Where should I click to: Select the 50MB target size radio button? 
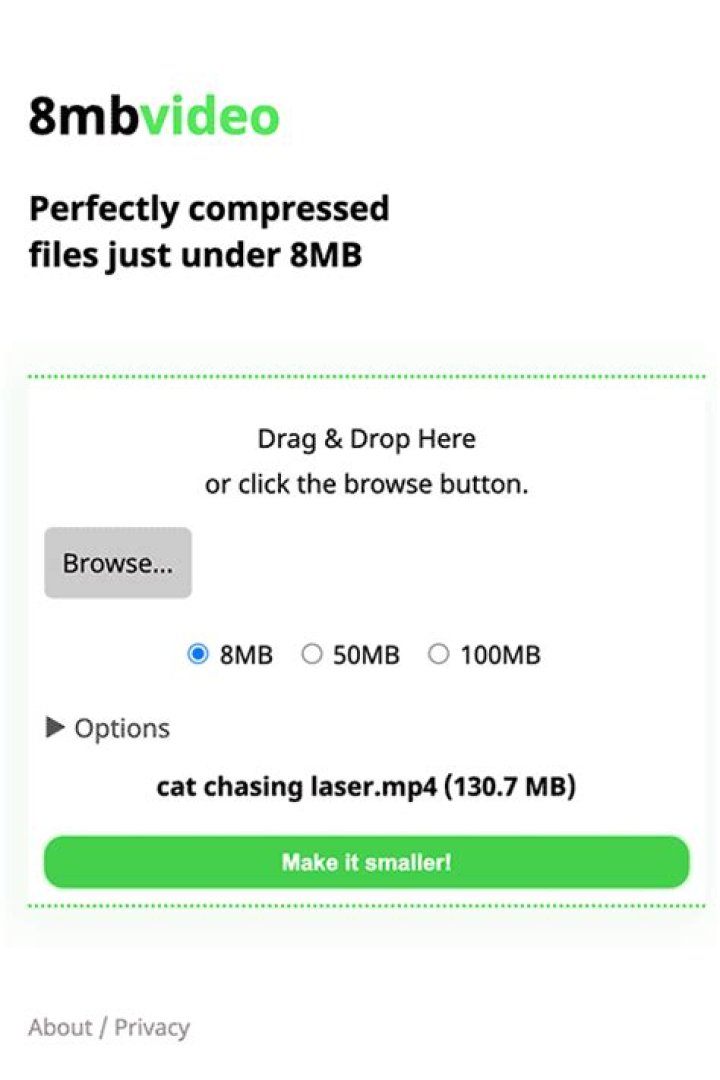pyautogui.click(x=312, y=654)
